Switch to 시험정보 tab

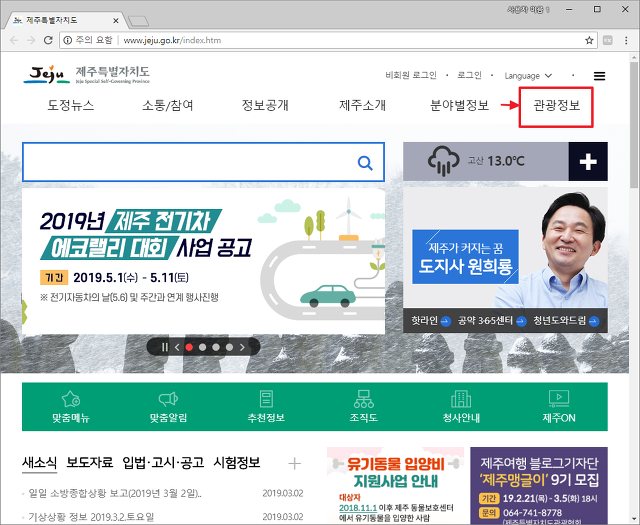[237, 463]
